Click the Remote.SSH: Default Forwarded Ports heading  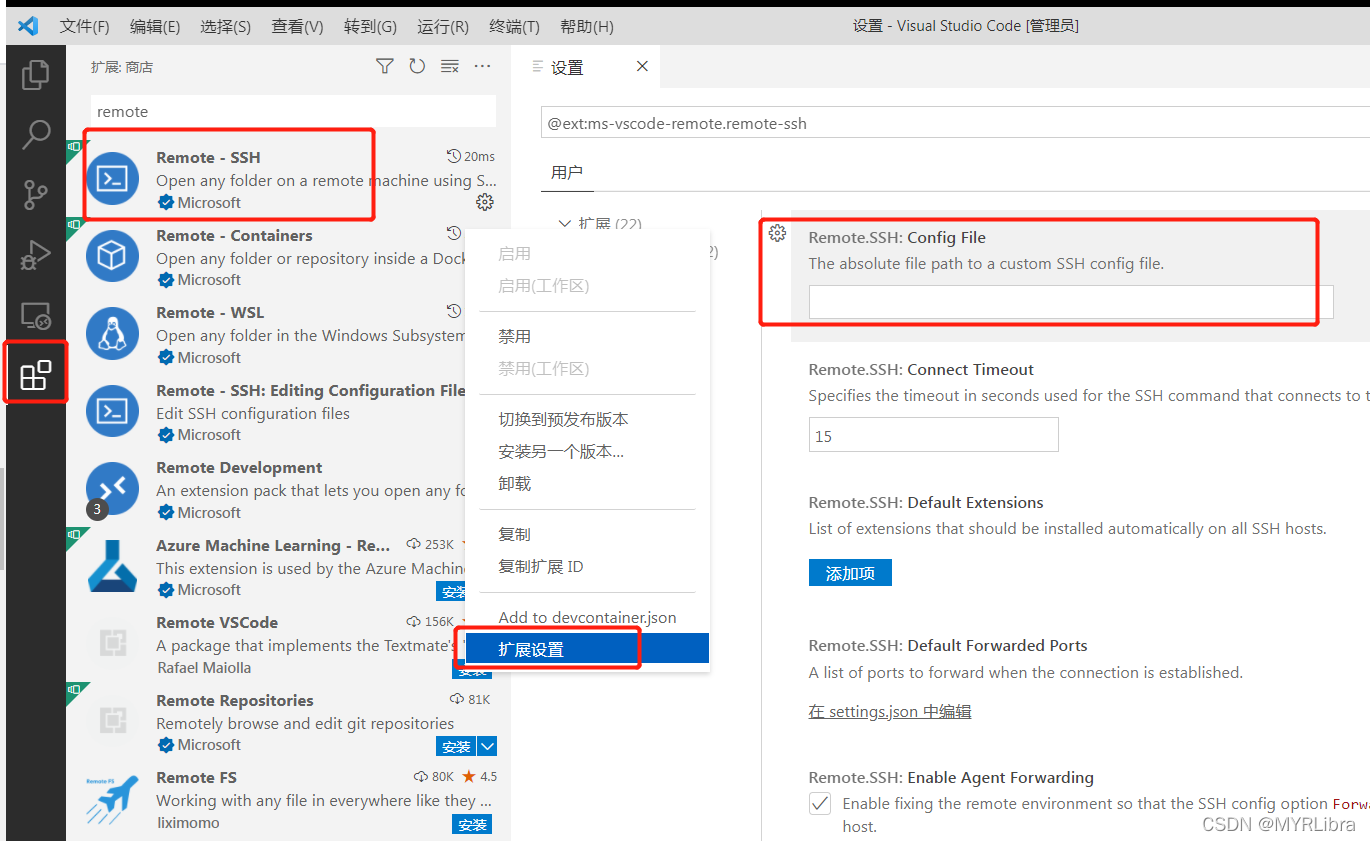coord(948,646)
